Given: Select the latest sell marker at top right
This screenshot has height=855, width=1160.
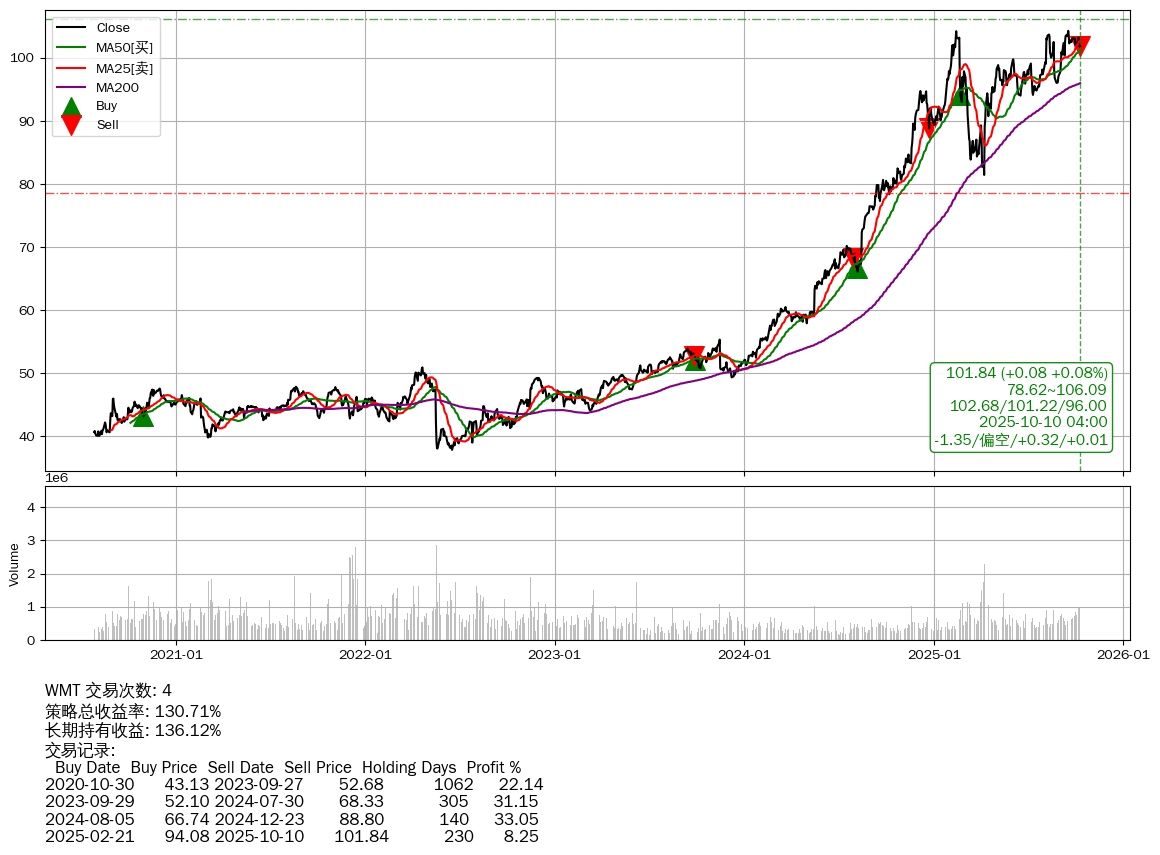Looking at the screenshot, I should (x=1080, y=46).
